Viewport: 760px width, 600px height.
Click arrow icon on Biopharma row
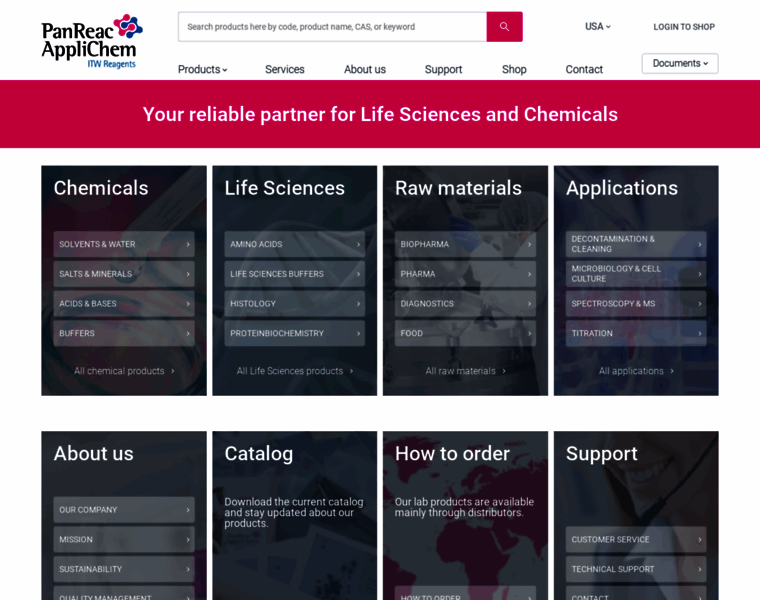pyautogui.click(x=529, y=244)
